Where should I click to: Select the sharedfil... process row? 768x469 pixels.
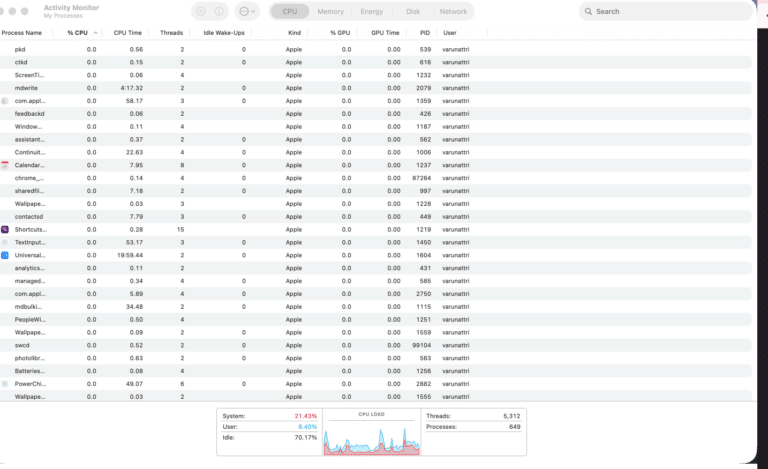click(x=376, y=191)
